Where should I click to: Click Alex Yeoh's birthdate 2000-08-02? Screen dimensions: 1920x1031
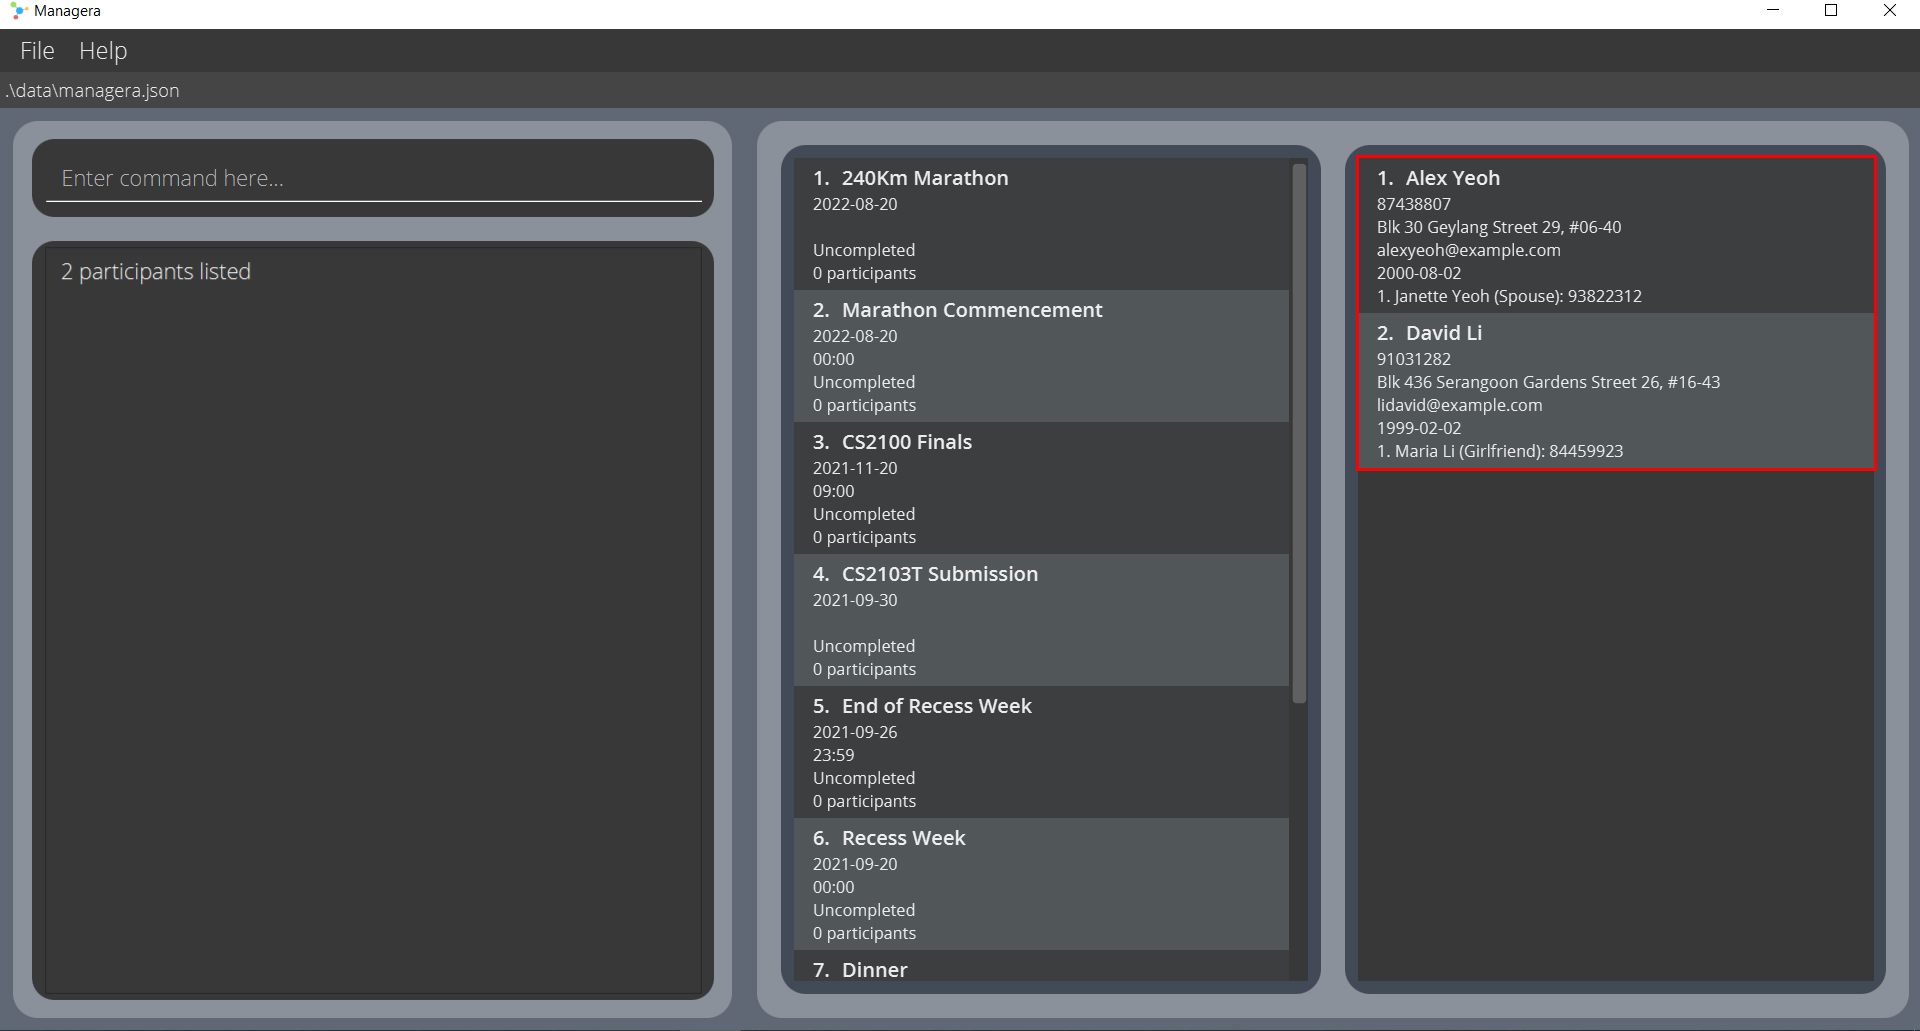click(1418, 273)
